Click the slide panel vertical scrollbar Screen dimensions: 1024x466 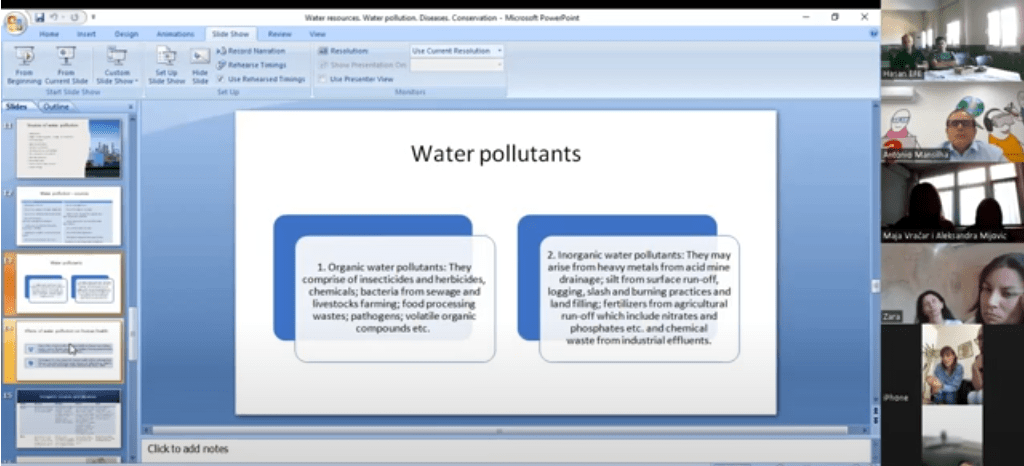pyautogui.click(x=133, y=330)
